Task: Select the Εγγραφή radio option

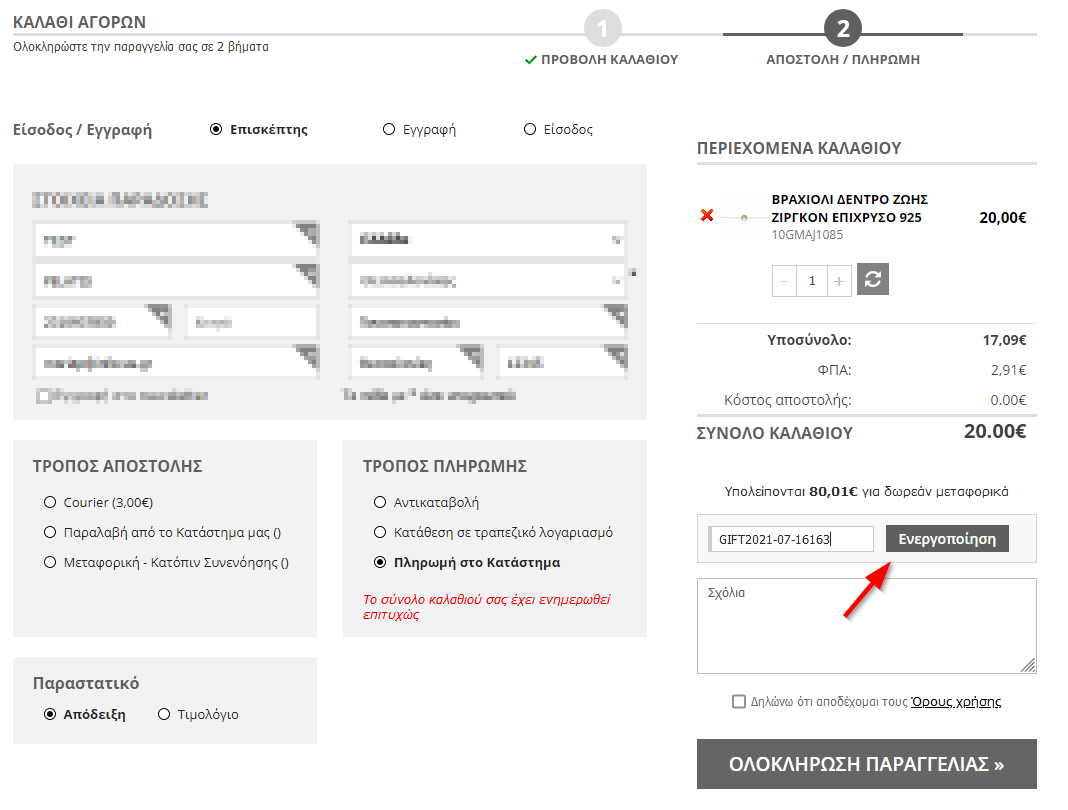Action: coord(389,130)
